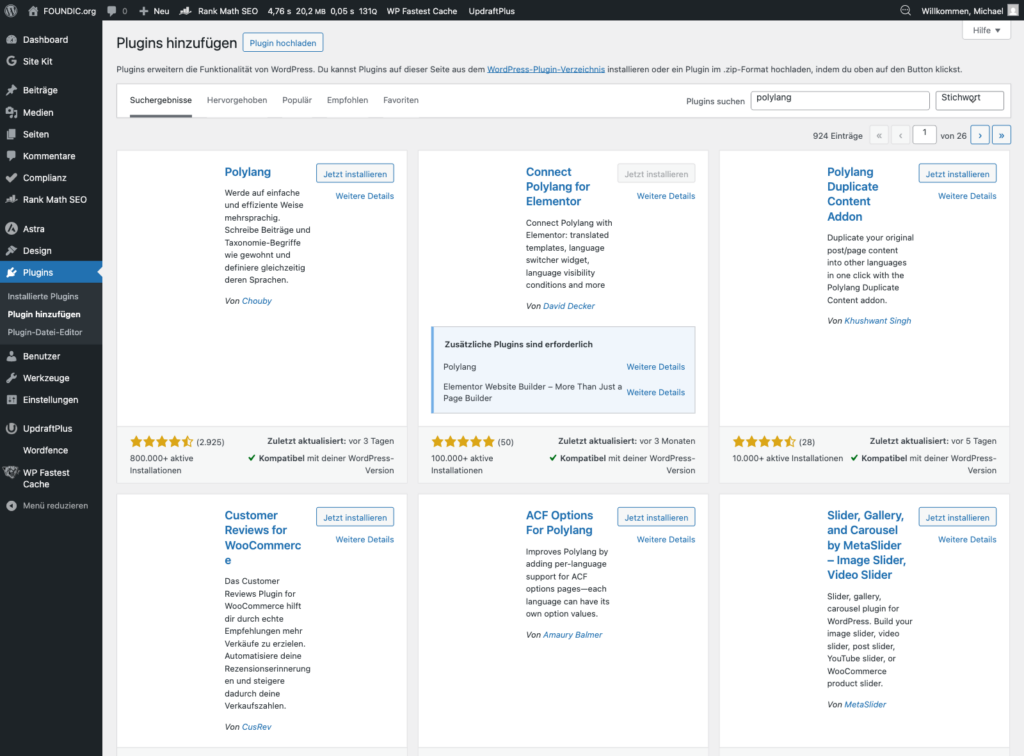
Task: Install the Polylang plugin now
Action: [x=355, y=174]
